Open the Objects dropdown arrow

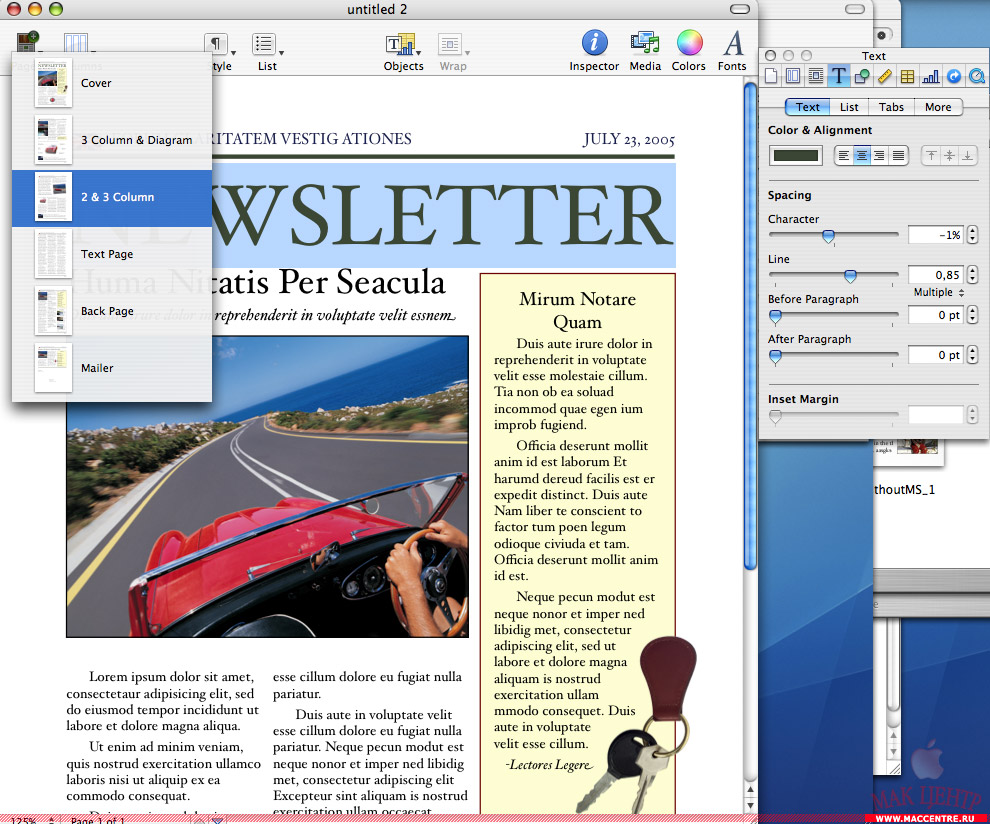tap(419, 53)
